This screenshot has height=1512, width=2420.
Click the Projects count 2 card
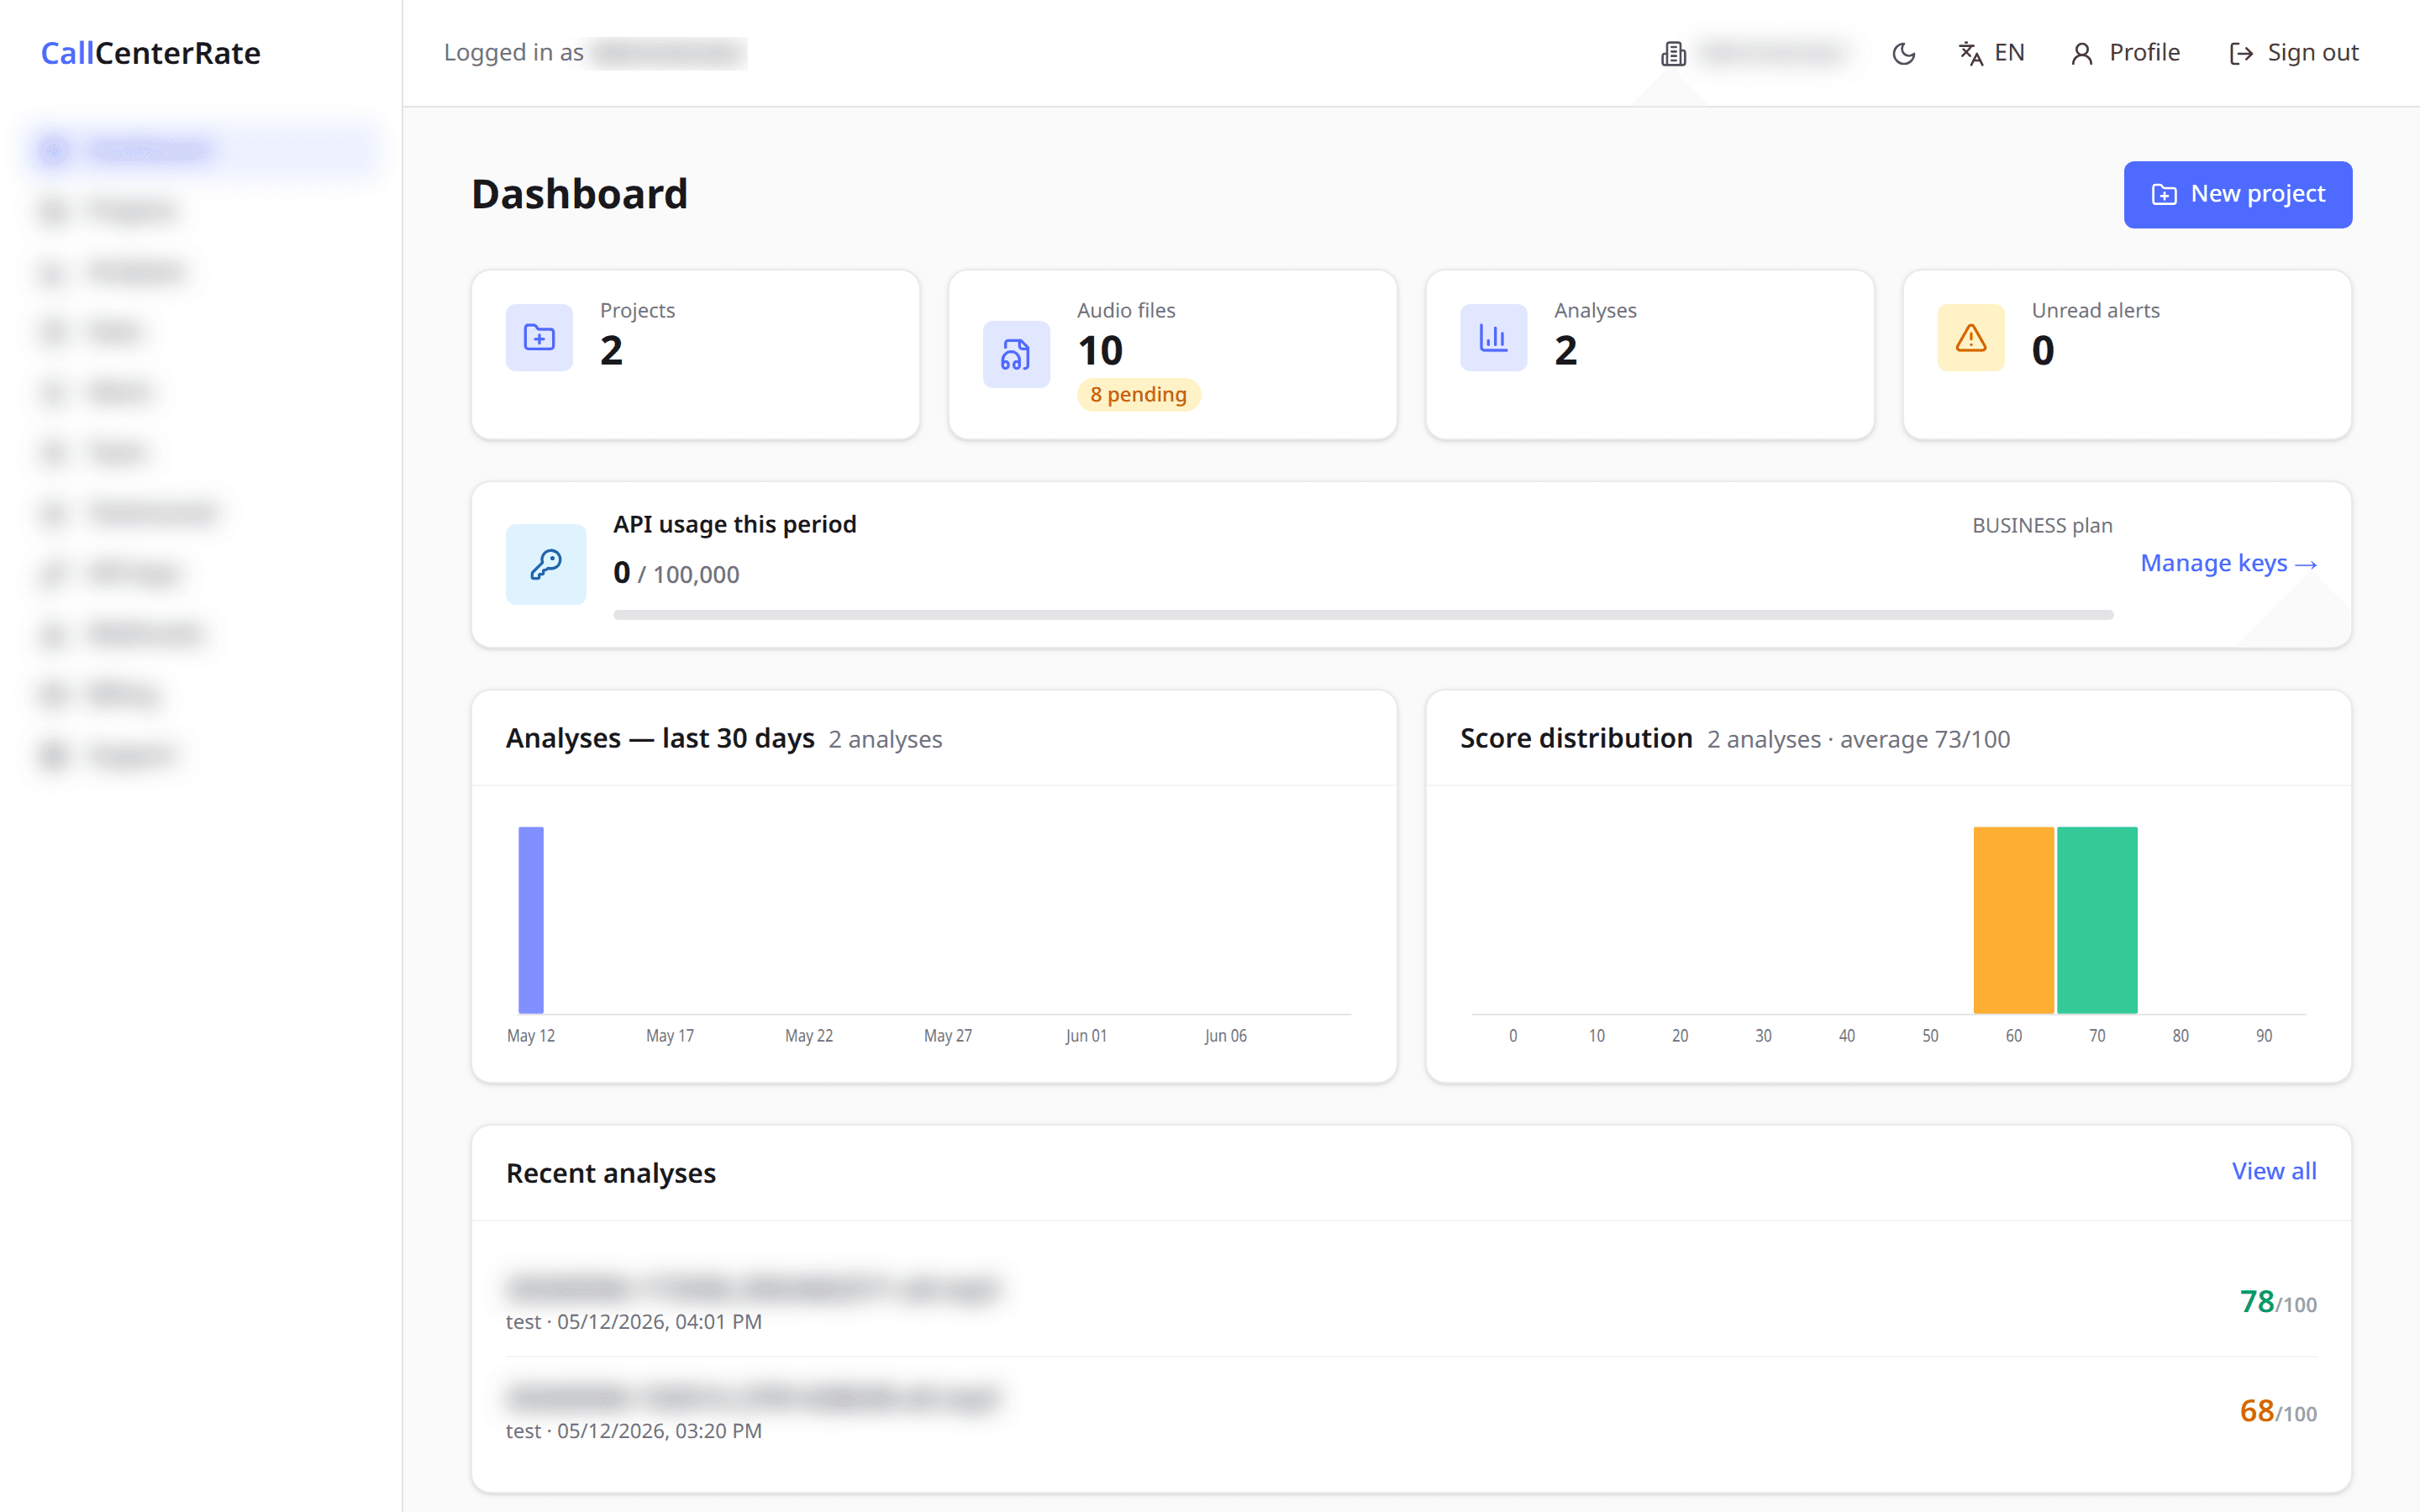pyautogui.click(x=695, y=354)
